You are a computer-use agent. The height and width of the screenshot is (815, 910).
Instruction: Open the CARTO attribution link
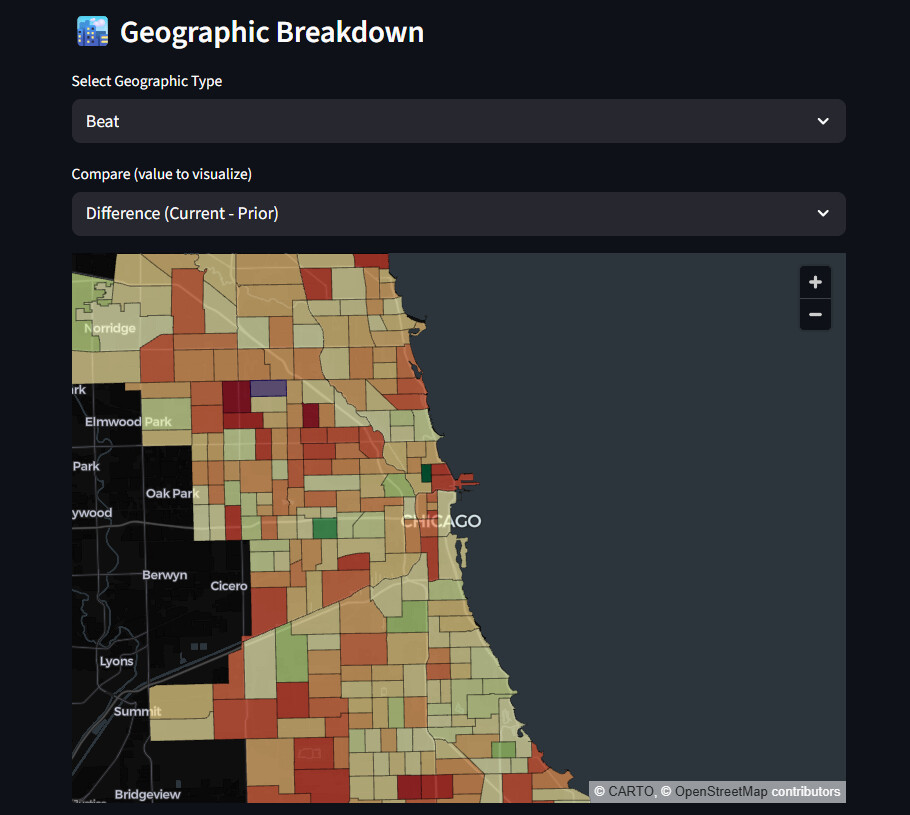coord(631,791)
